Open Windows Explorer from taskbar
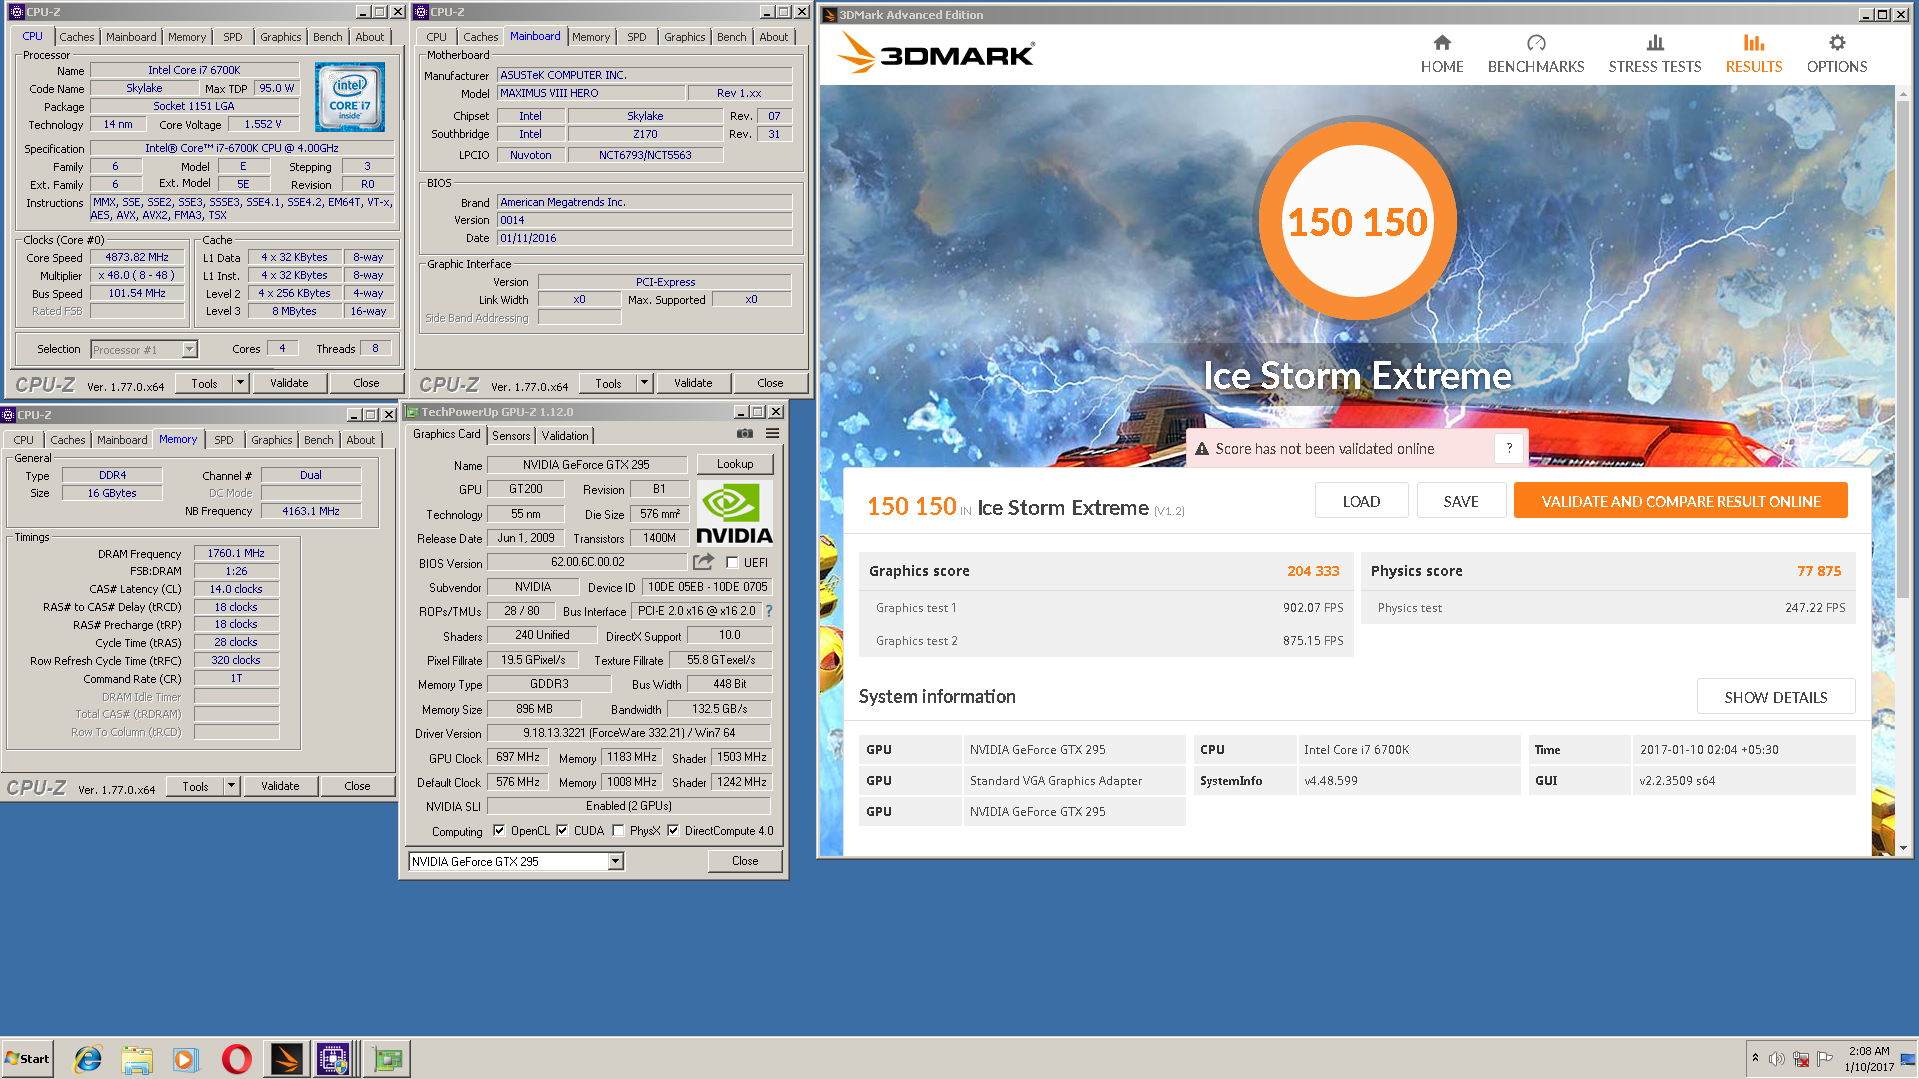This screenshot has width=1919, height=1079. coord(137,1059)
